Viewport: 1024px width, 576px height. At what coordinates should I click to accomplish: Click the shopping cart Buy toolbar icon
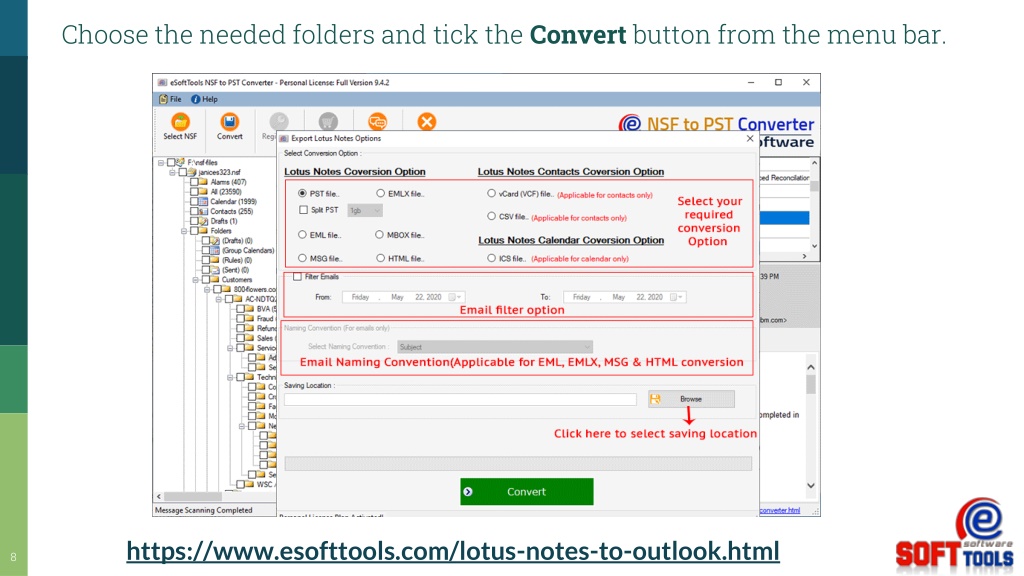(x=328, y=121)
